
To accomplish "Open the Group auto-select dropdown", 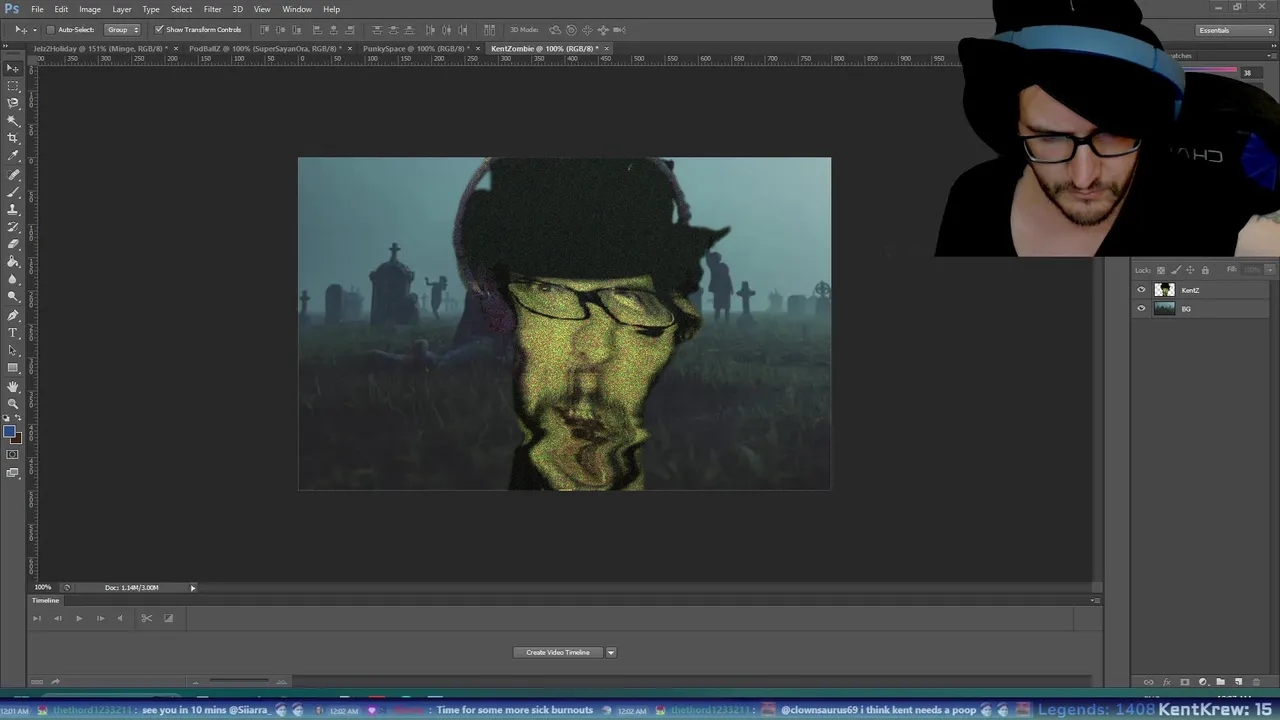I will (x=123, y=30).
